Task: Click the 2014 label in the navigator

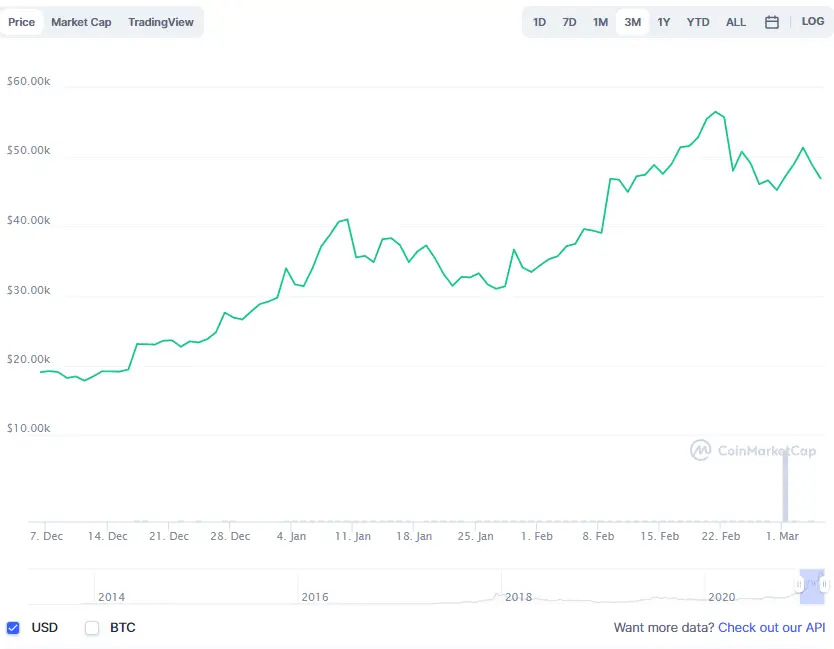Action: click(x=112, y=597)
